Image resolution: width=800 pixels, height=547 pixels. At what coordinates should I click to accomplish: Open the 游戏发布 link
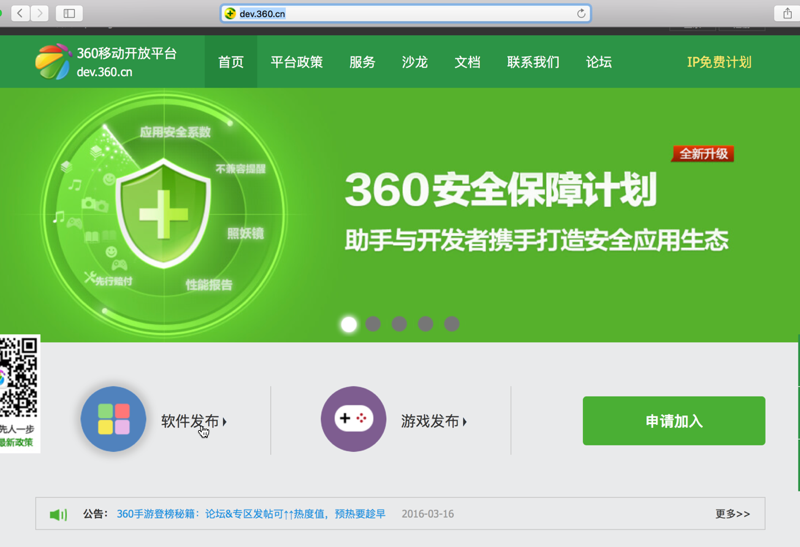coord(434,421)
